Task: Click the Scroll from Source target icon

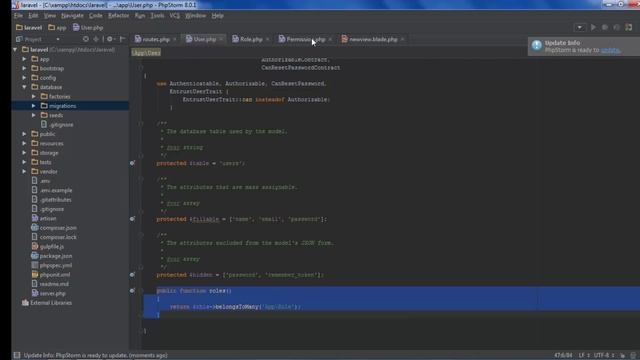Action: click(x=86, y=39)
